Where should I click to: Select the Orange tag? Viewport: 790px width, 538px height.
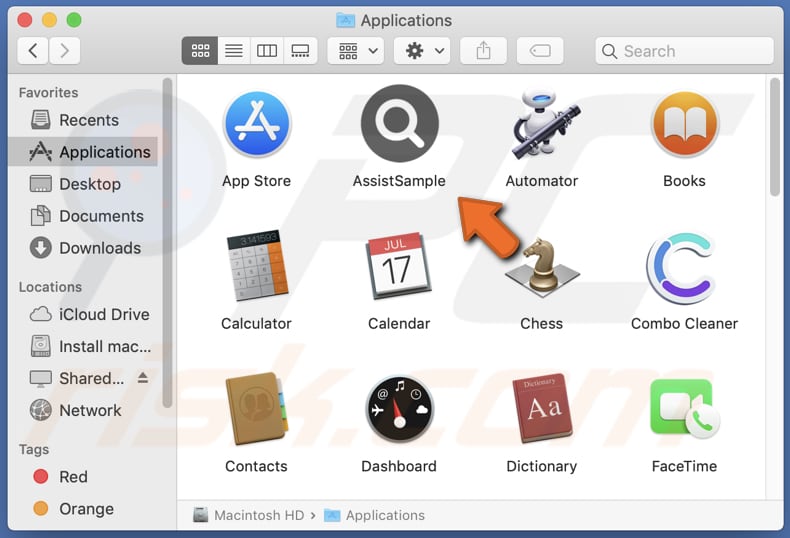coord(84,509)
